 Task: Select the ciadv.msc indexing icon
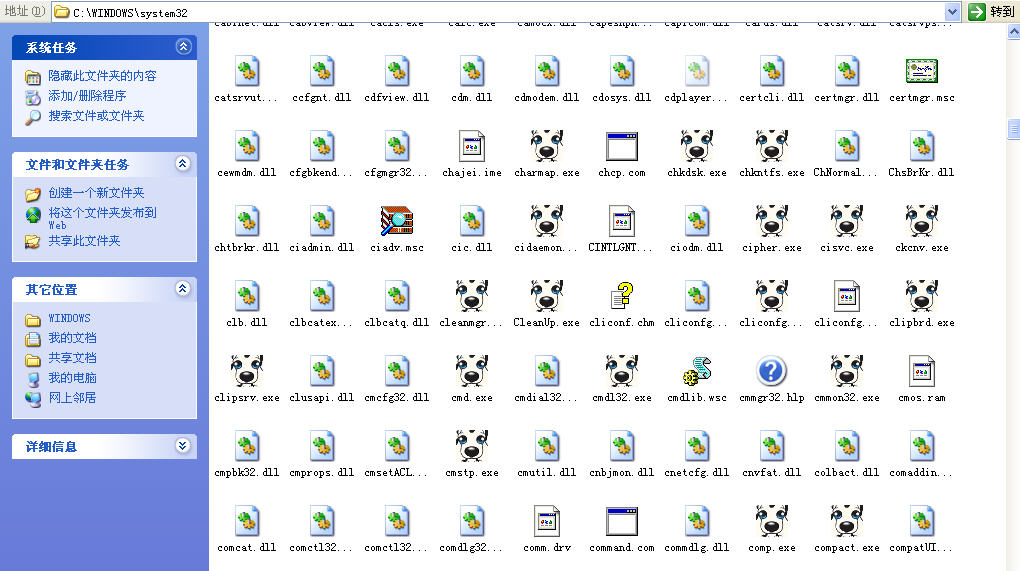[397, 221]
